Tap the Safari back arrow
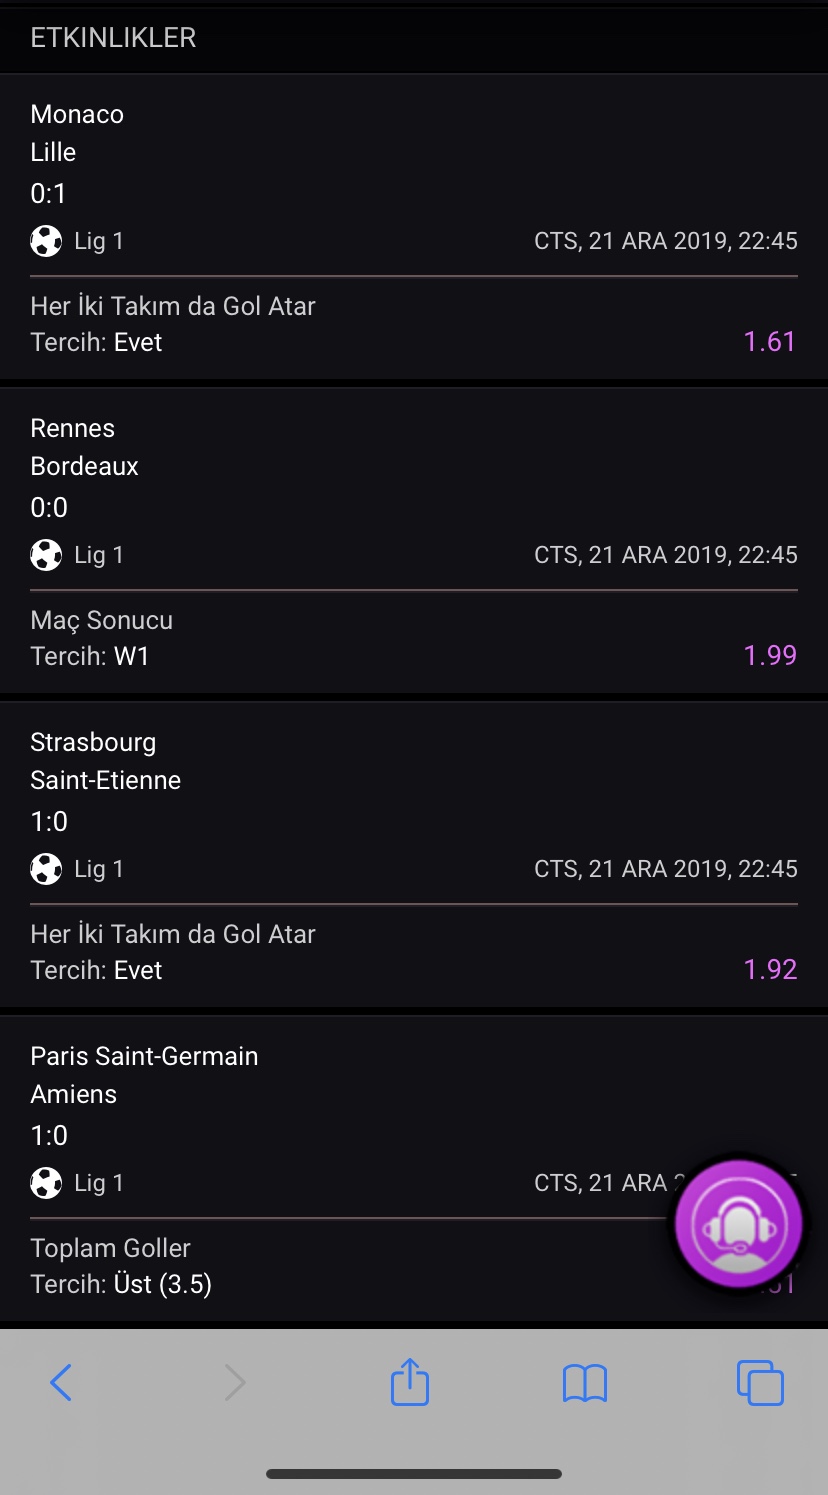This screenshot has height=1495, width=828. (x=61, y=1383)
